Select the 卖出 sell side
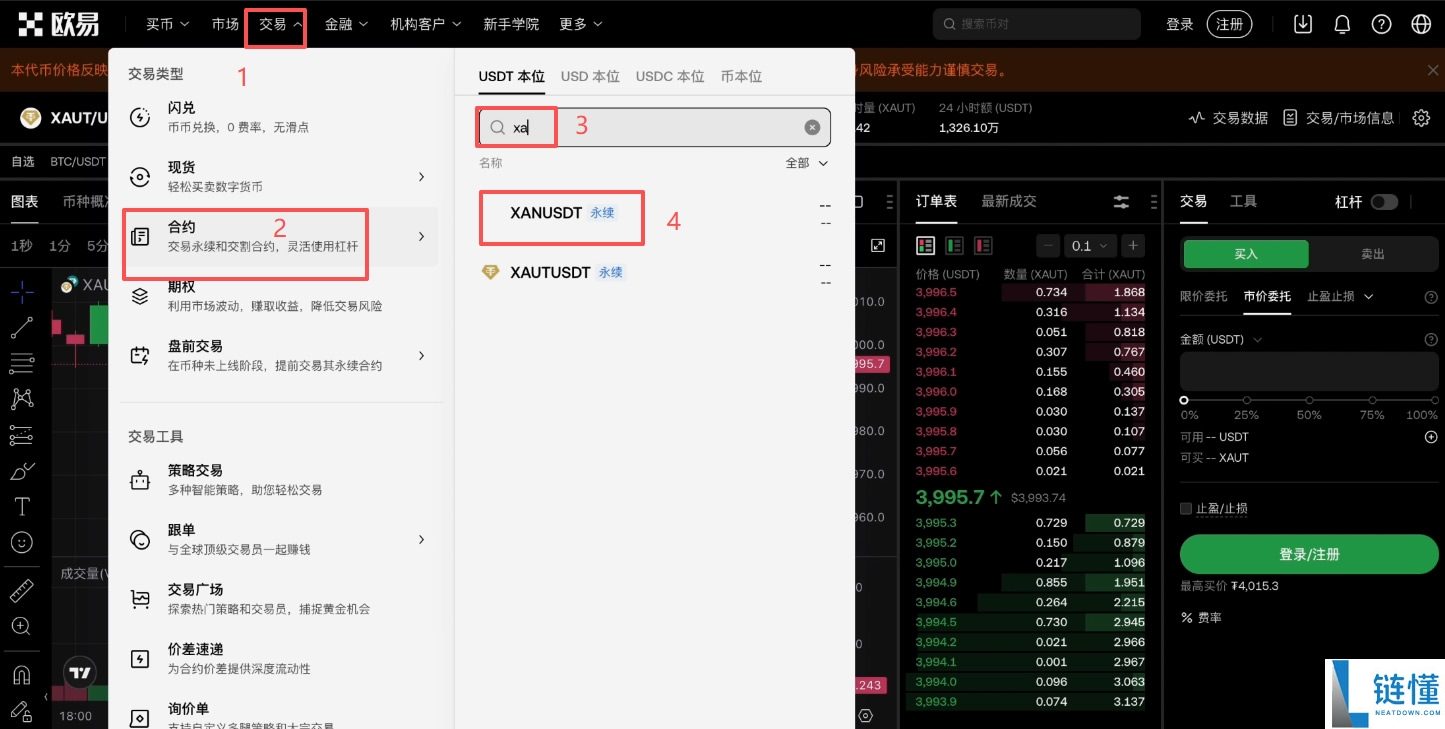 (1373, 254)
